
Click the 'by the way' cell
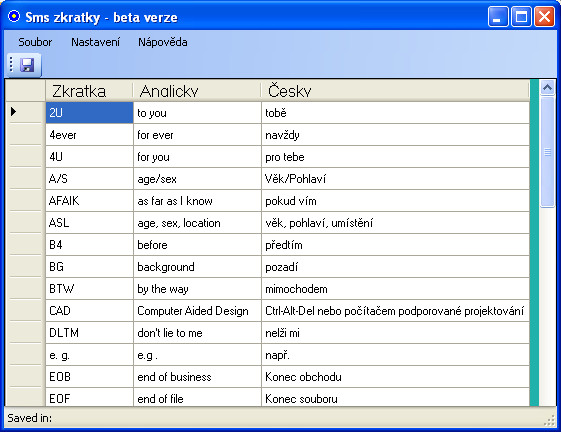click(x=197, y=289)
